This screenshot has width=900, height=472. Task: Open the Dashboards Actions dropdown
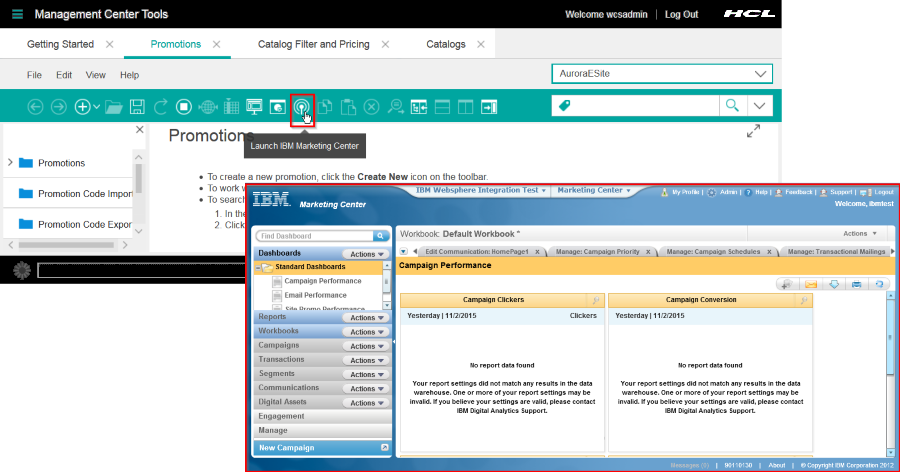coord(366,254)
